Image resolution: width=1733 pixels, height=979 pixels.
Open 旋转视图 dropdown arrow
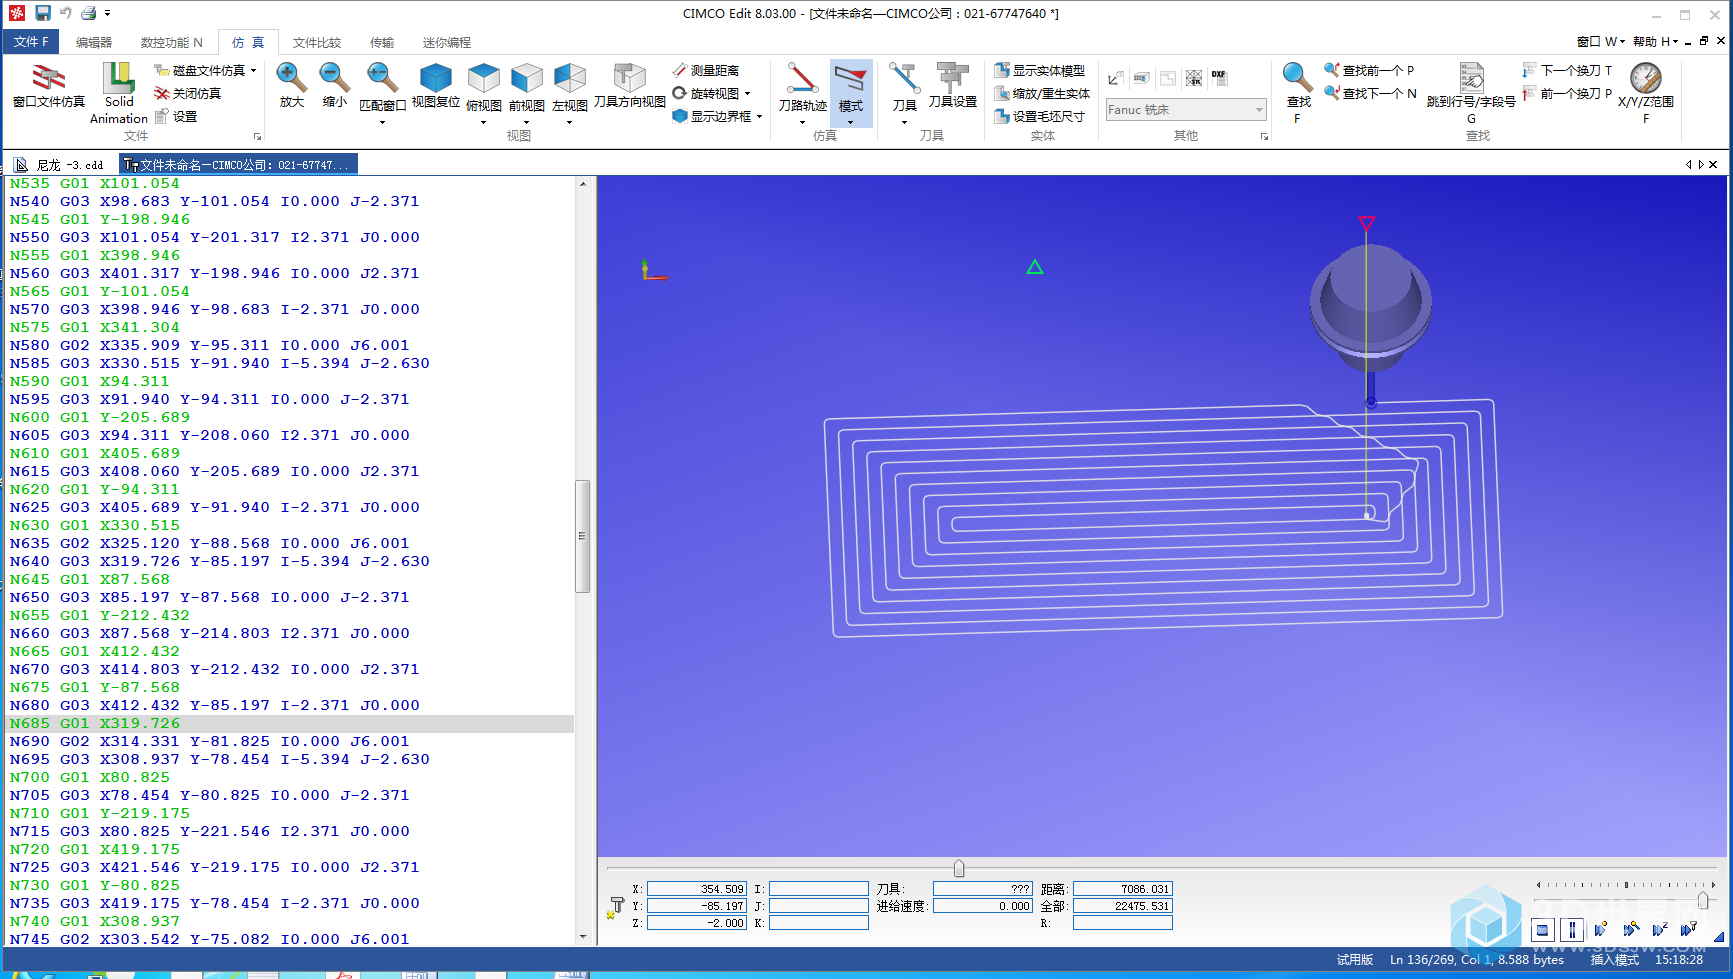point(748,93)
